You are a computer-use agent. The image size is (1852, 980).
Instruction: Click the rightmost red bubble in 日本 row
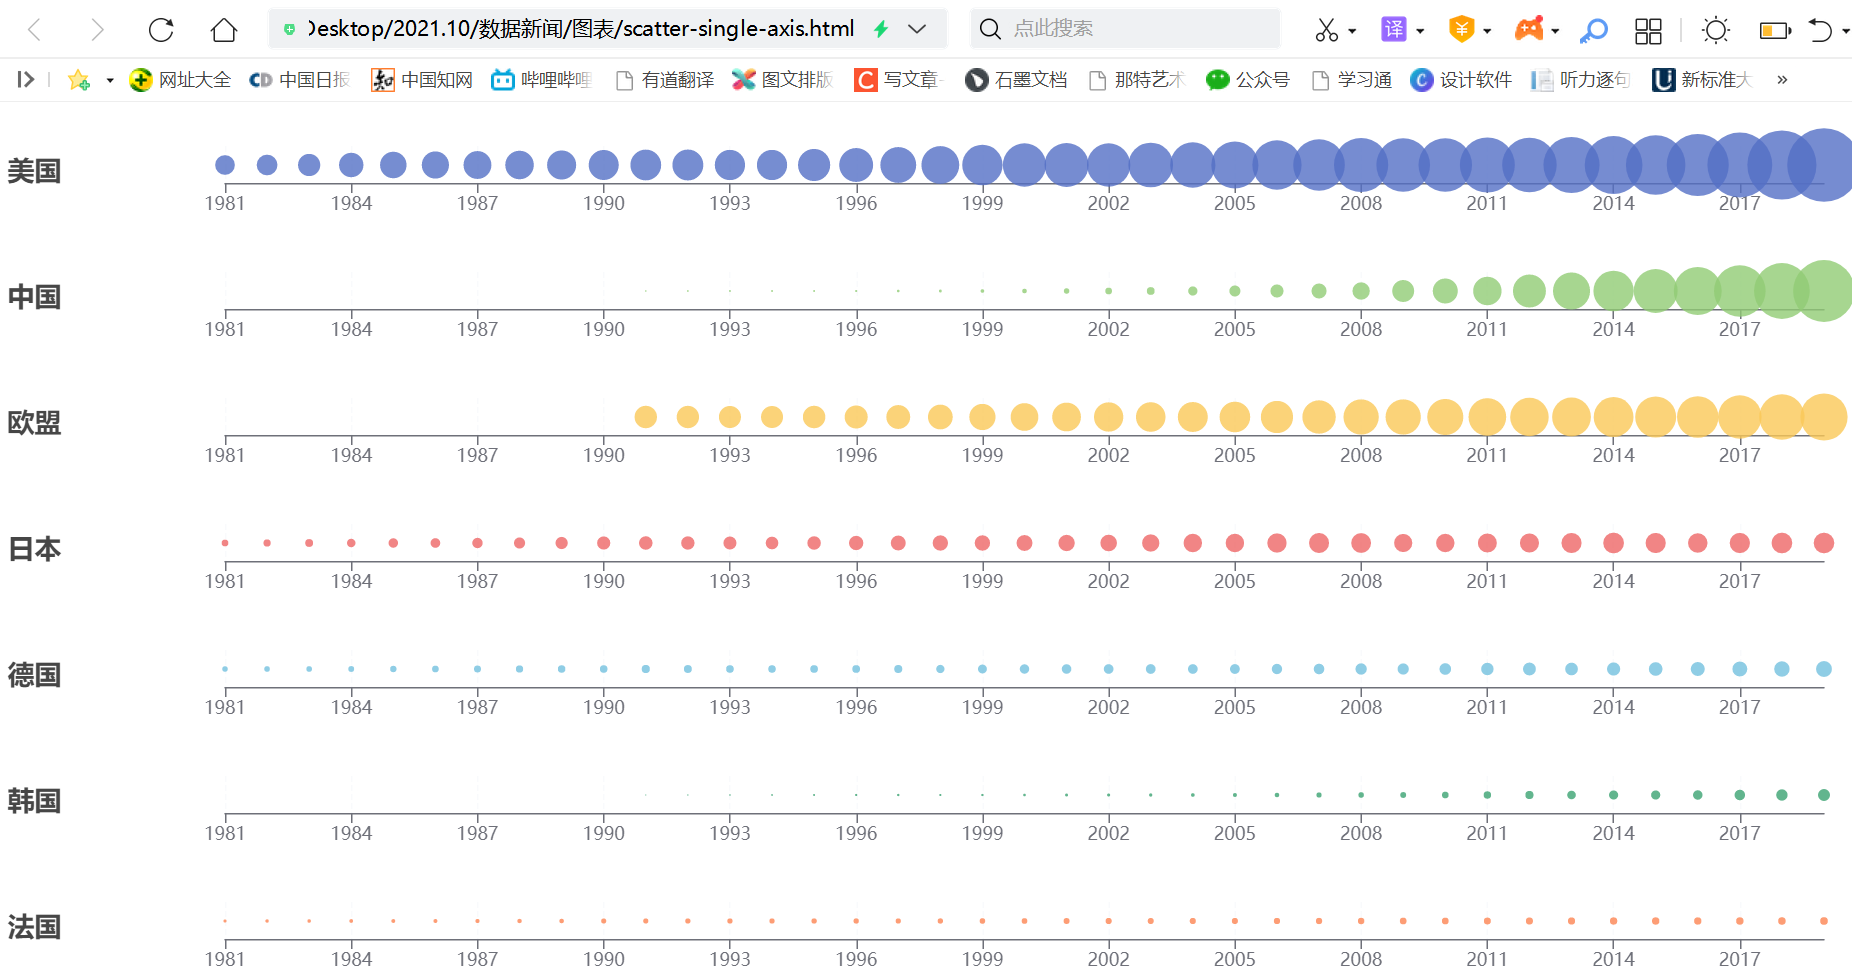[1823, 543]
